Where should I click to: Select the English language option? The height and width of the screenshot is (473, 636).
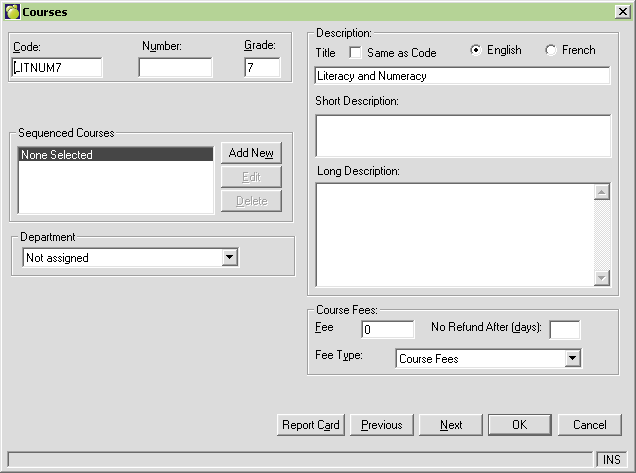476,51
